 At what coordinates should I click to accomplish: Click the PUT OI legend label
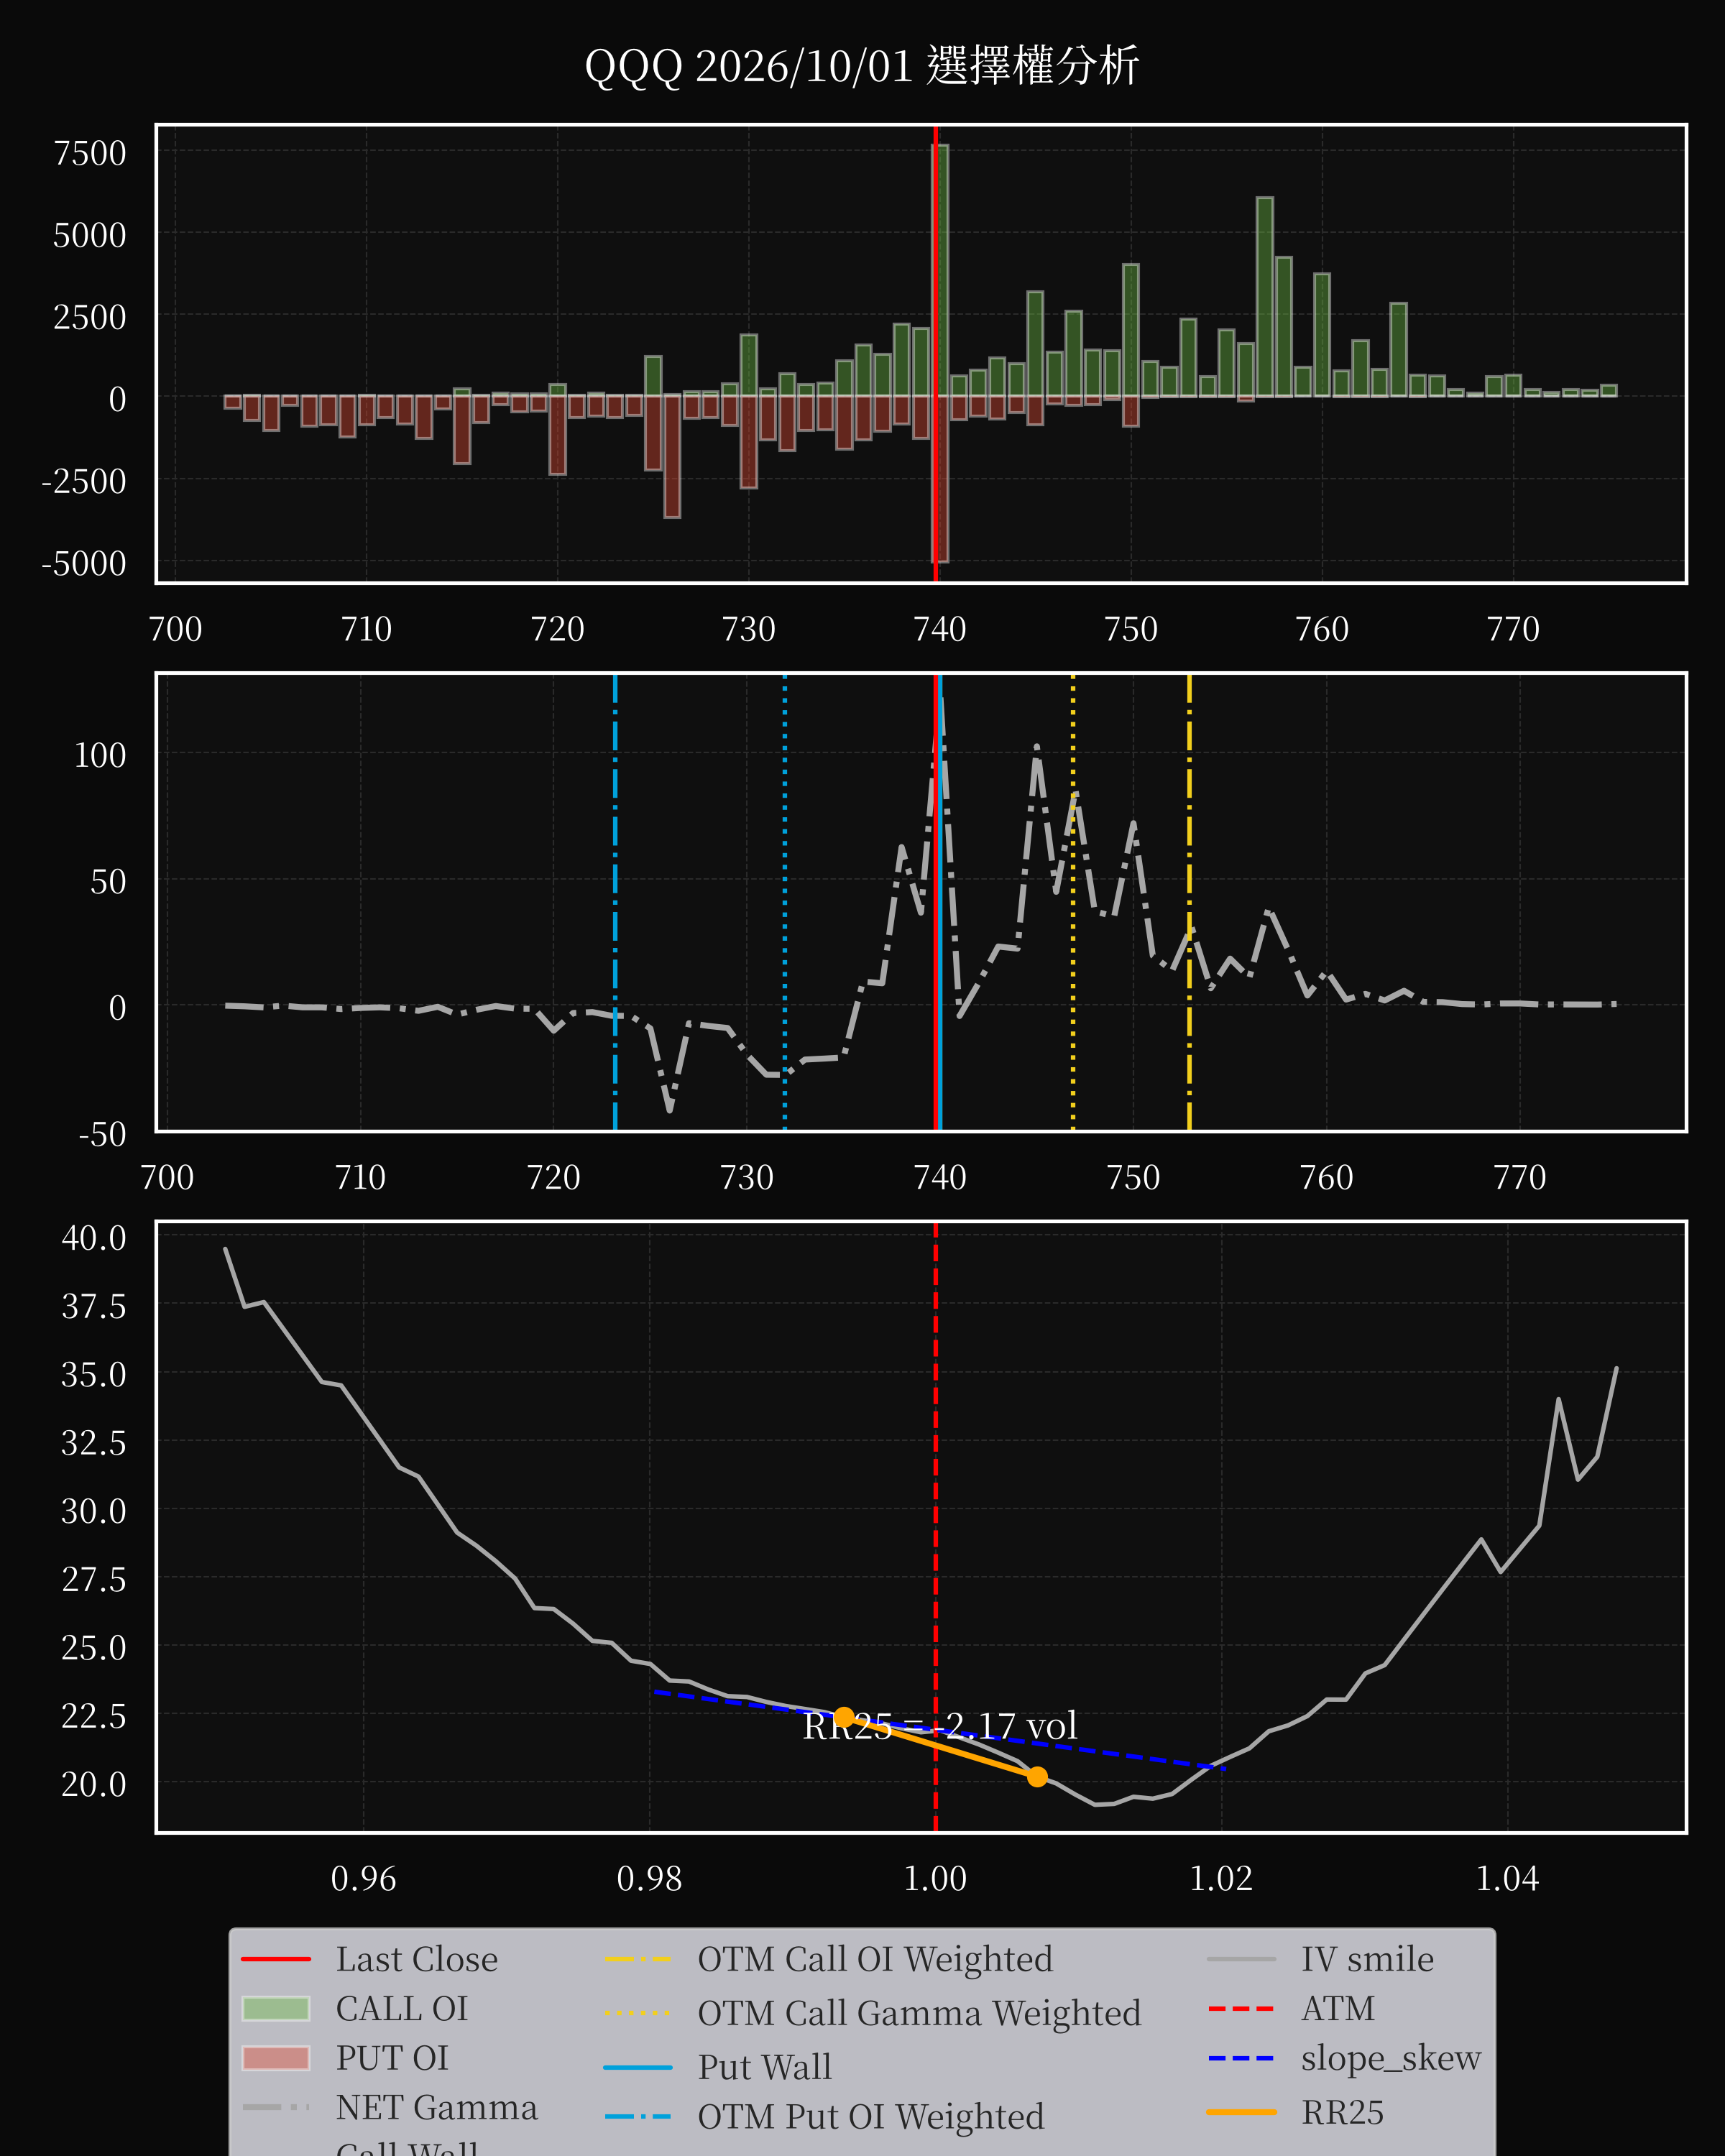pyautogui.click(x=392, y=2058)
